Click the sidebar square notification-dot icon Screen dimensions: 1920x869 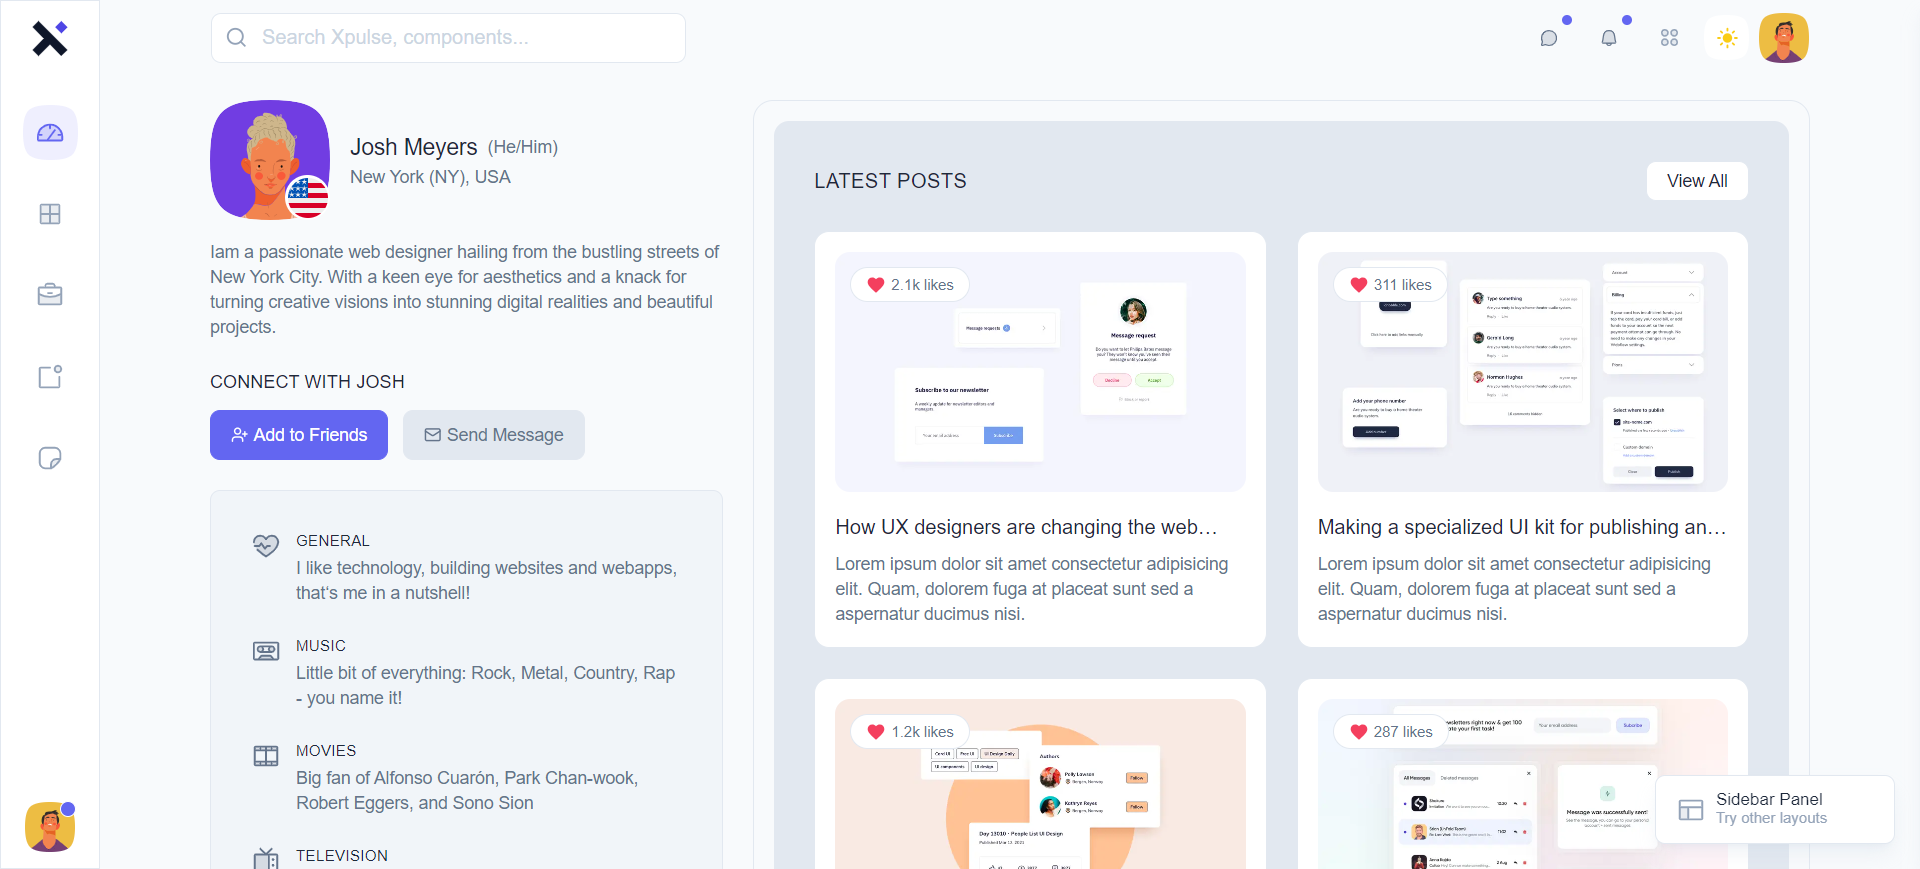click(50, 377)
